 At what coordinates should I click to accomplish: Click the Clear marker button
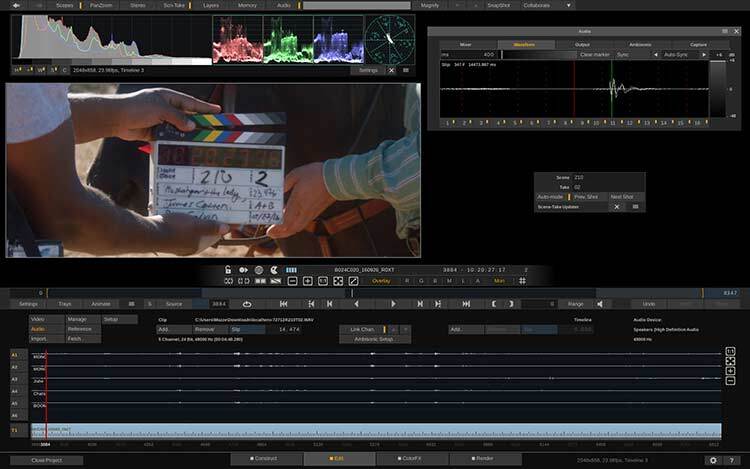[594, 54]
